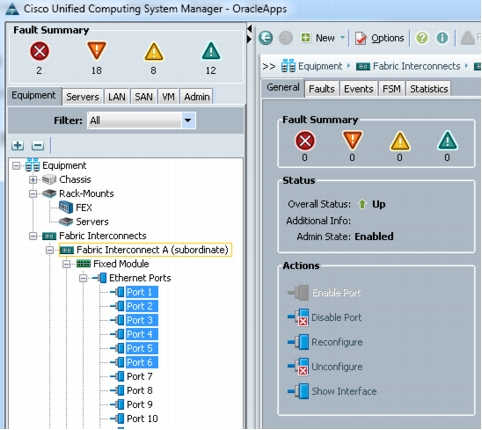Expand the Chassis node

click(33, 180)
